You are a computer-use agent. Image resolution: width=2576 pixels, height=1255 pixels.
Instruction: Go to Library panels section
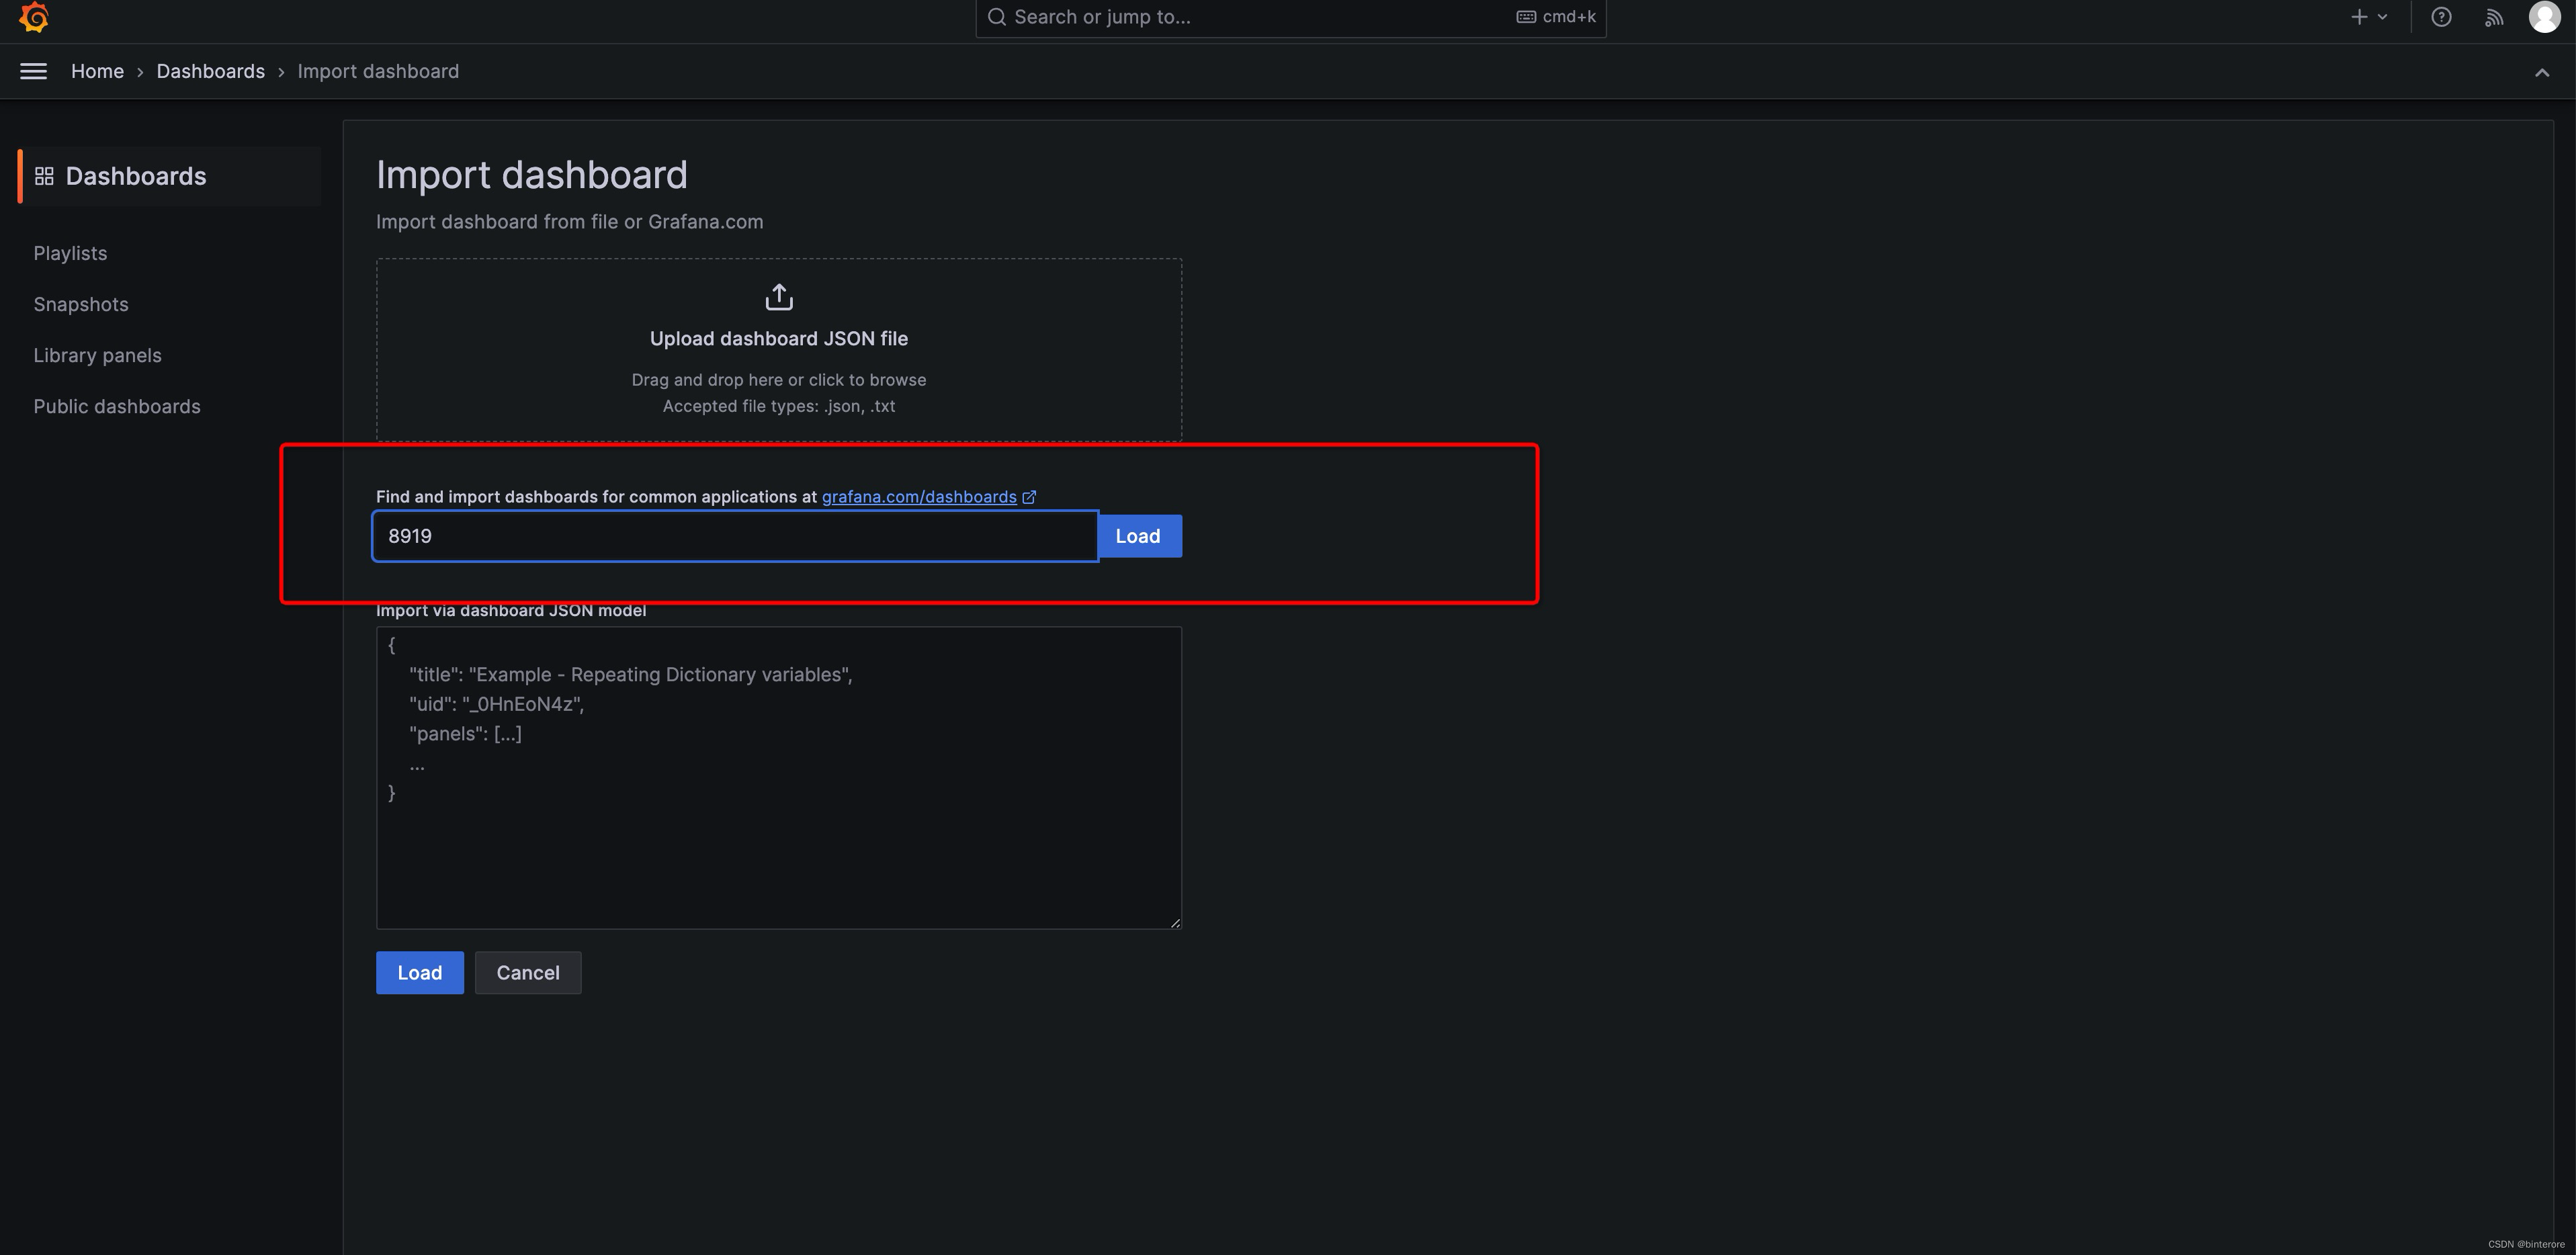pyautogui.click(x=97, y=355)
